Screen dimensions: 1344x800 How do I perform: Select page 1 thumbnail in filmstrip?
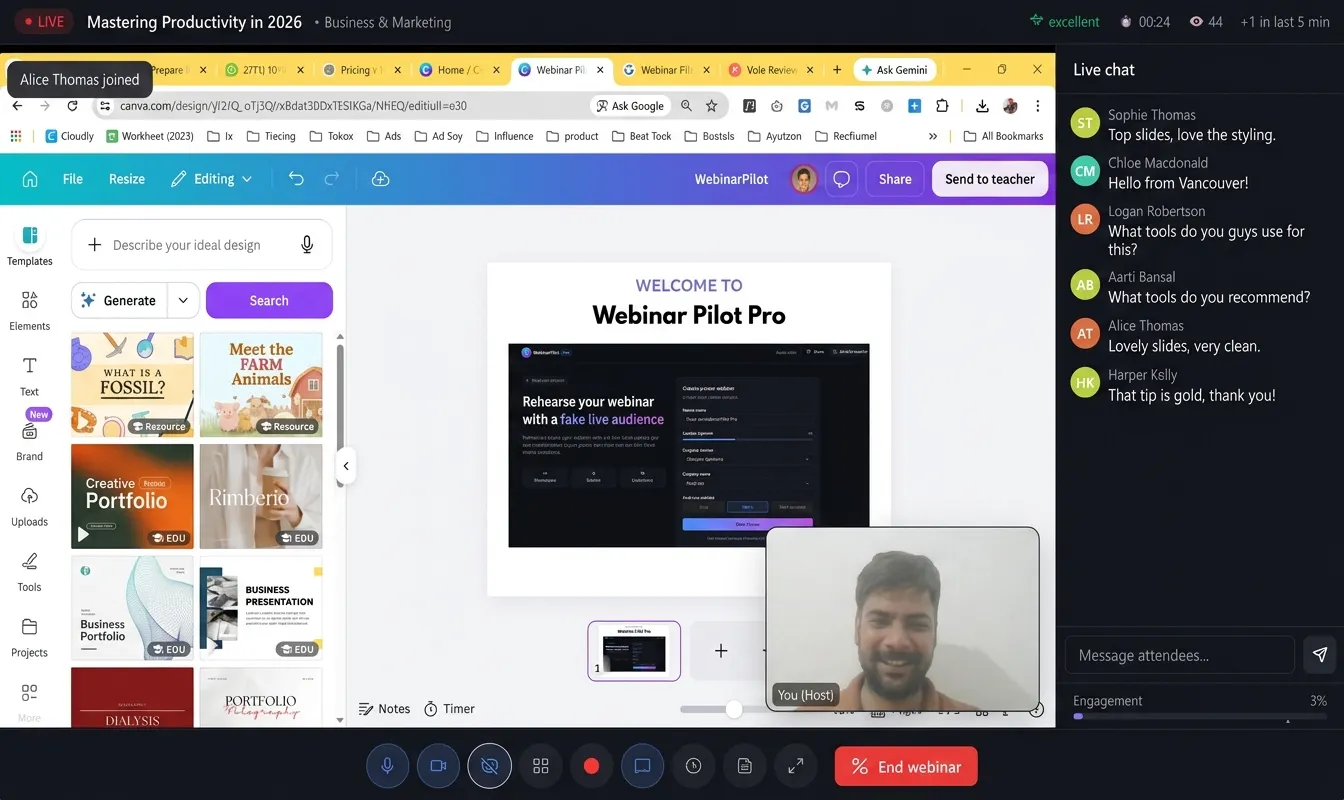[x=634, y=651]
